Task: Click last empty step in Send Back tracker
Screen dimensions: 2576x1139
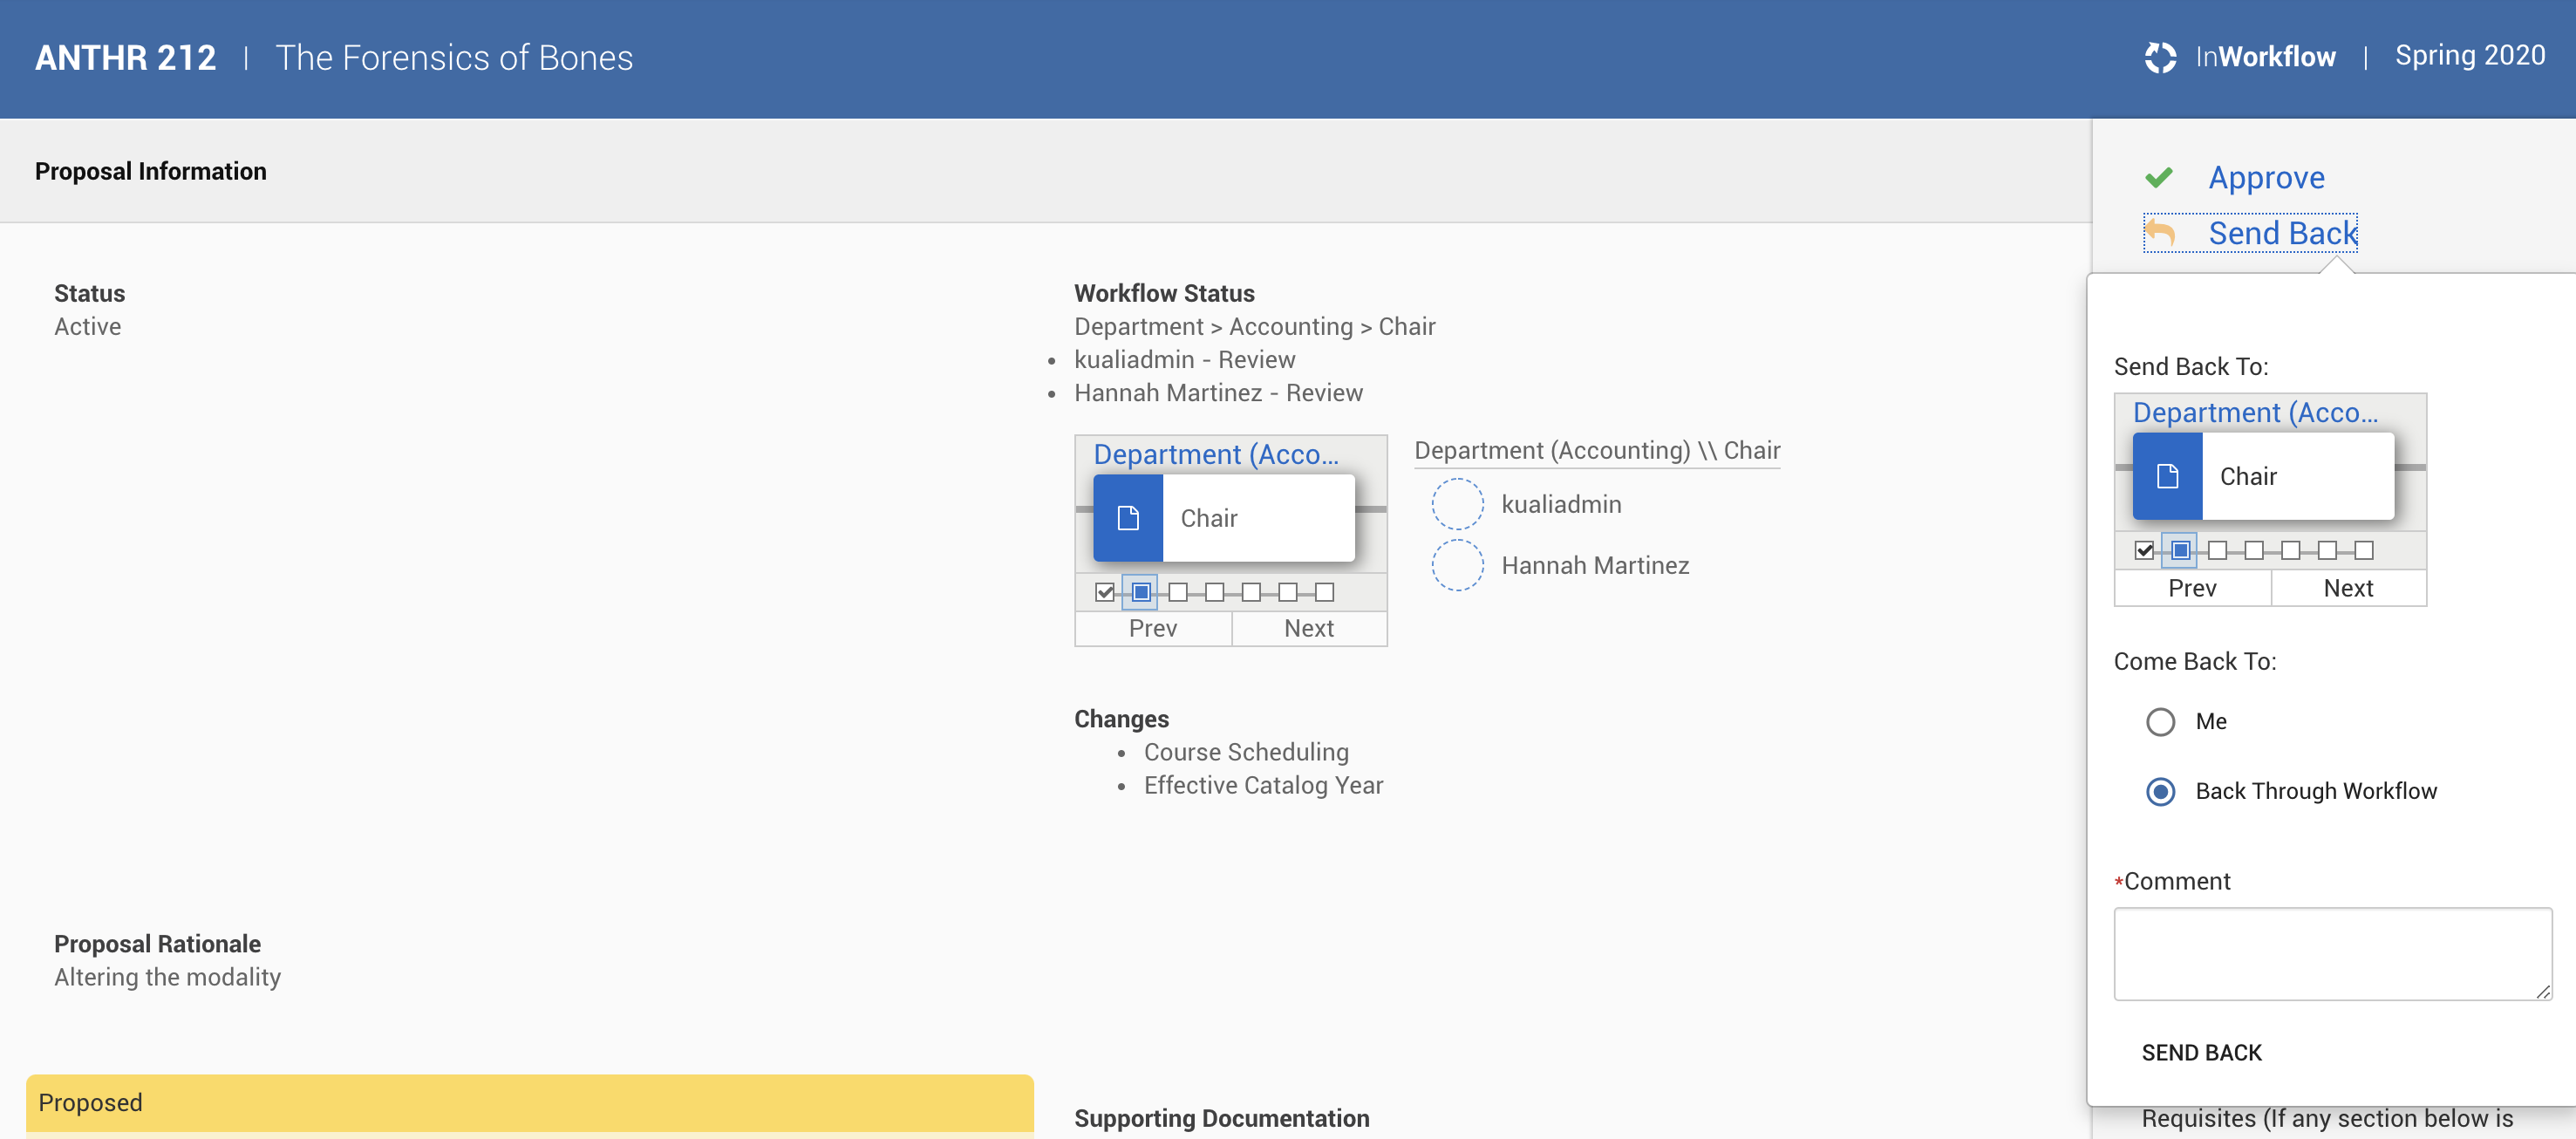Action: pos(2363,550)
